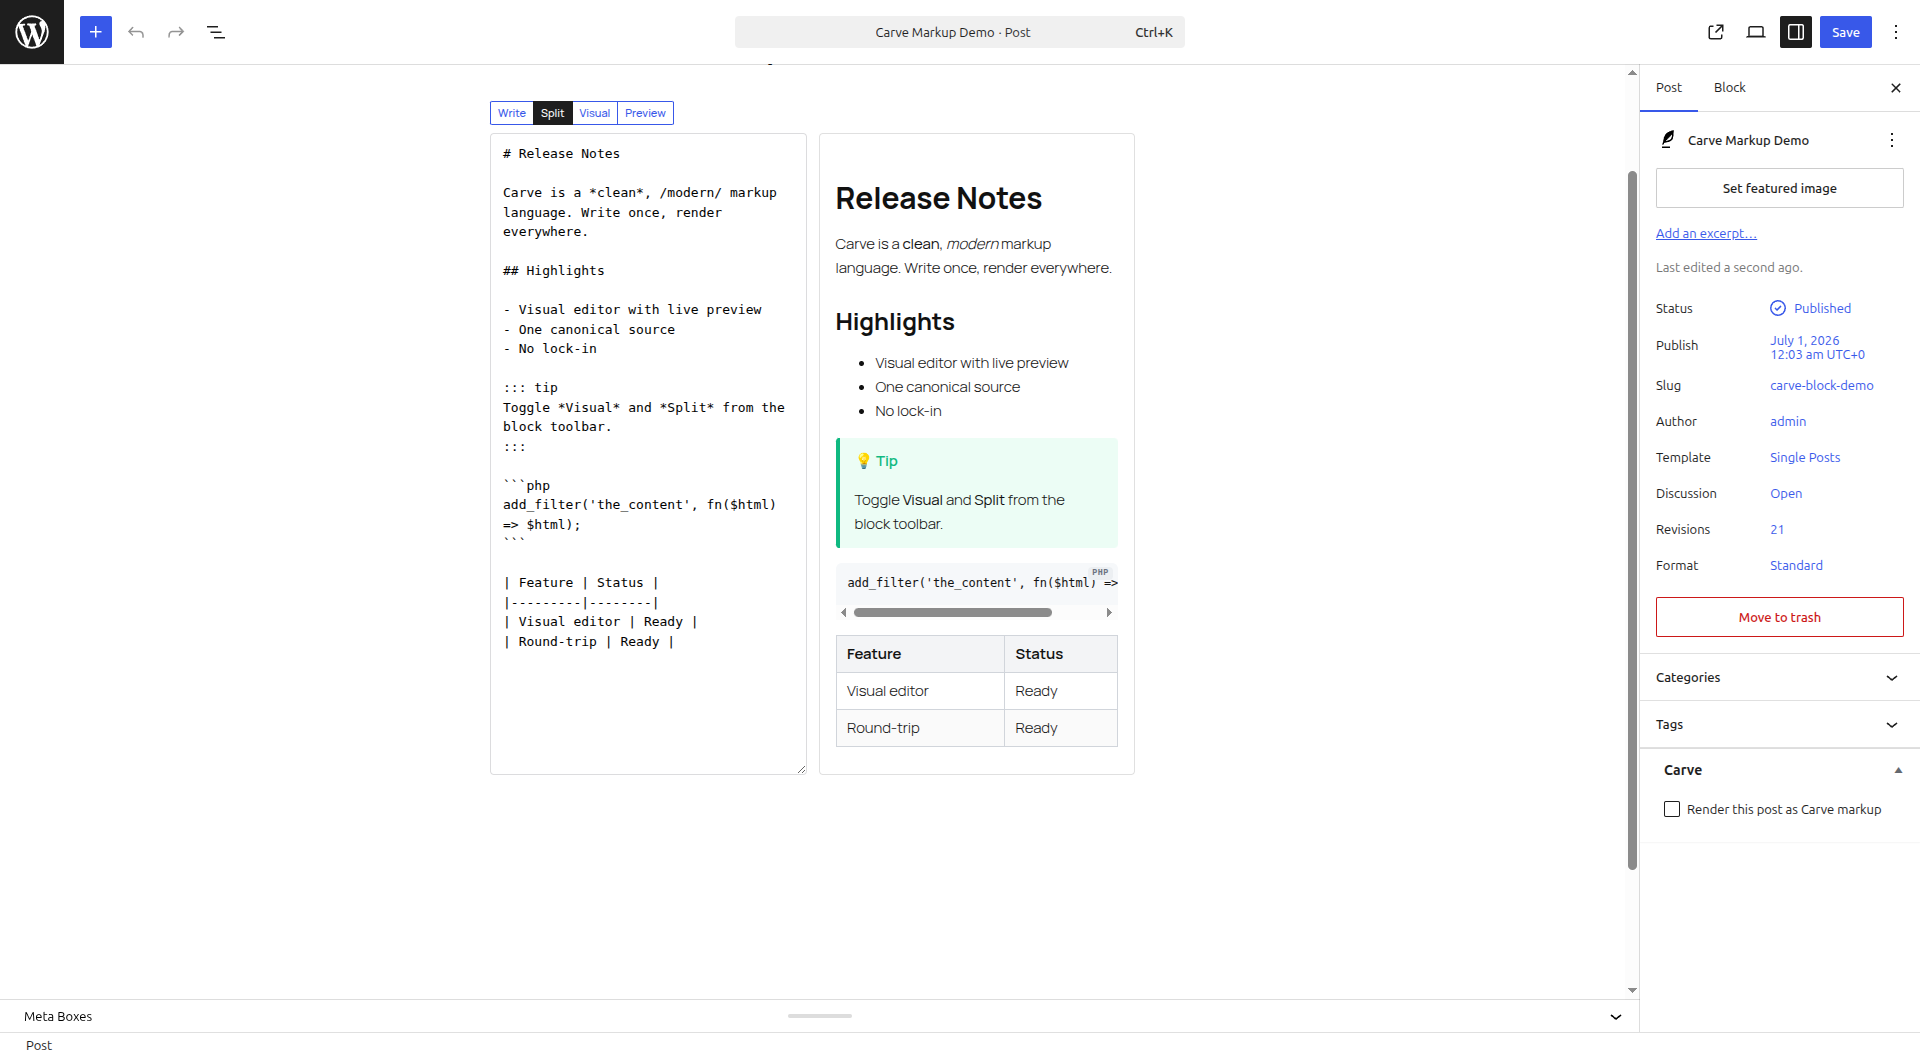Open the Post sidebar tab

pyautogui.click(x=1669, y=88)
